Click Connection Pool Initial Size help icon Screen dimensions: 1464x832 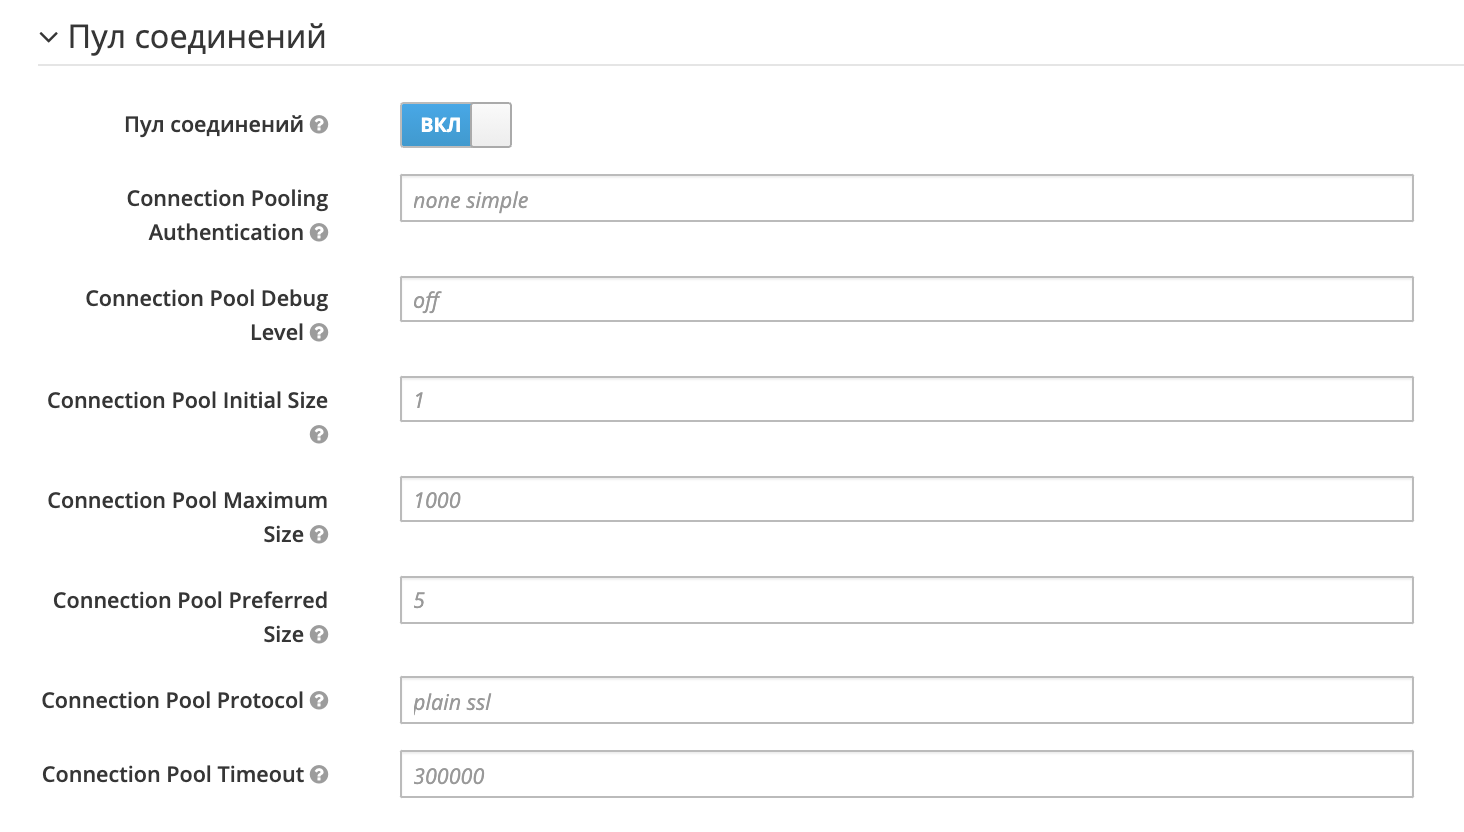click(319, 434)
